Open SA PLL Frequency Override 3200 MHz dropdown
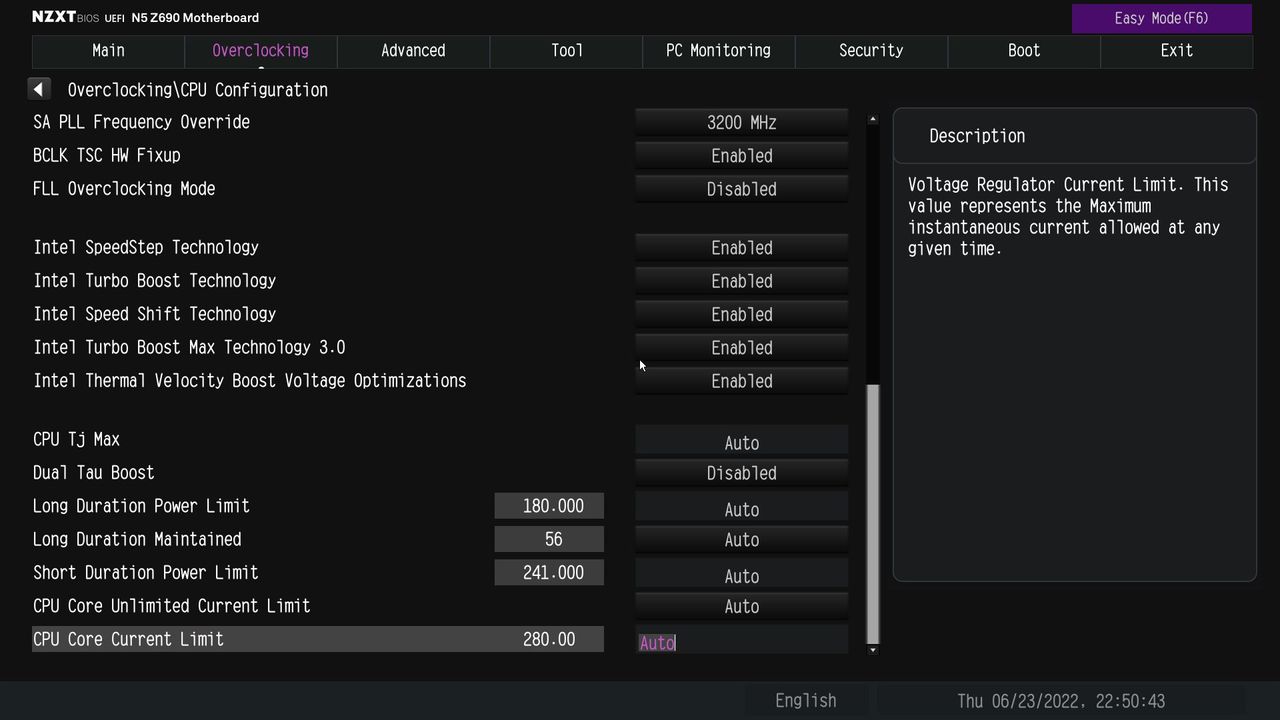The height and width of the screenshot is (720, 1280). coord(742,122)
